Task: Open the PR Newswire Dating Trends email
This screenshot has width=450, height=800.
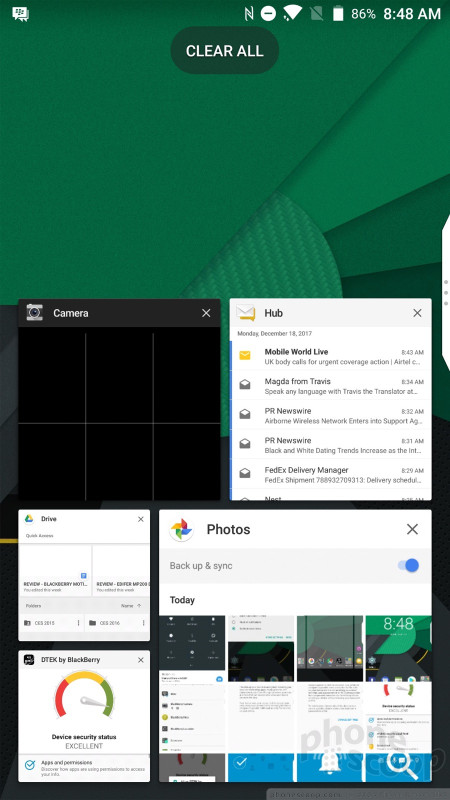Action: 331,445
